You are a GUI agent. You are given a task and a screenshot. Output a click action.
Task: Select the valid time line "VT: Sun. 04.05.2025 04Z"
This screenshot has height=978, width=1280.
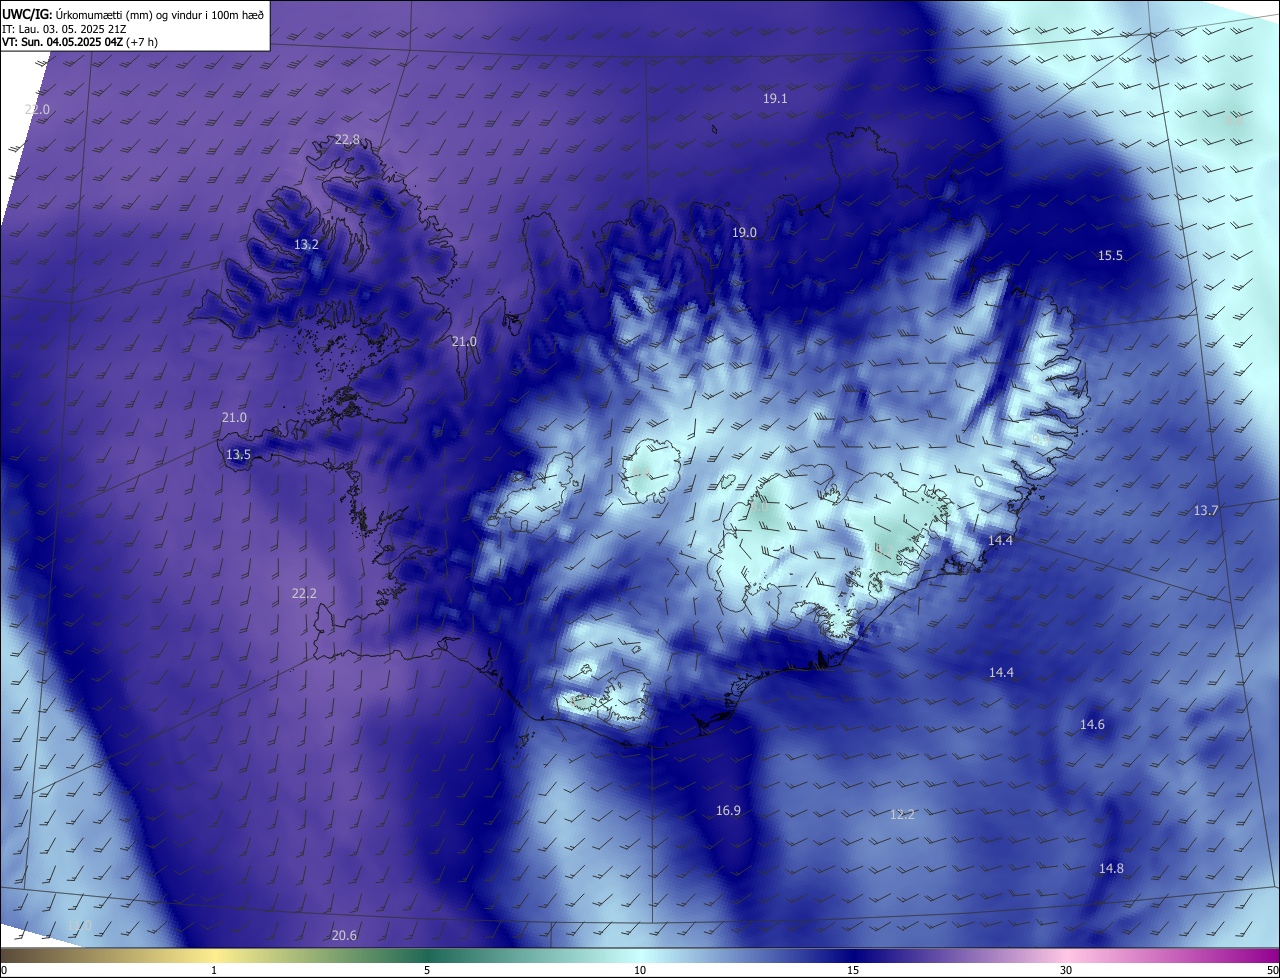click(63, 42)
